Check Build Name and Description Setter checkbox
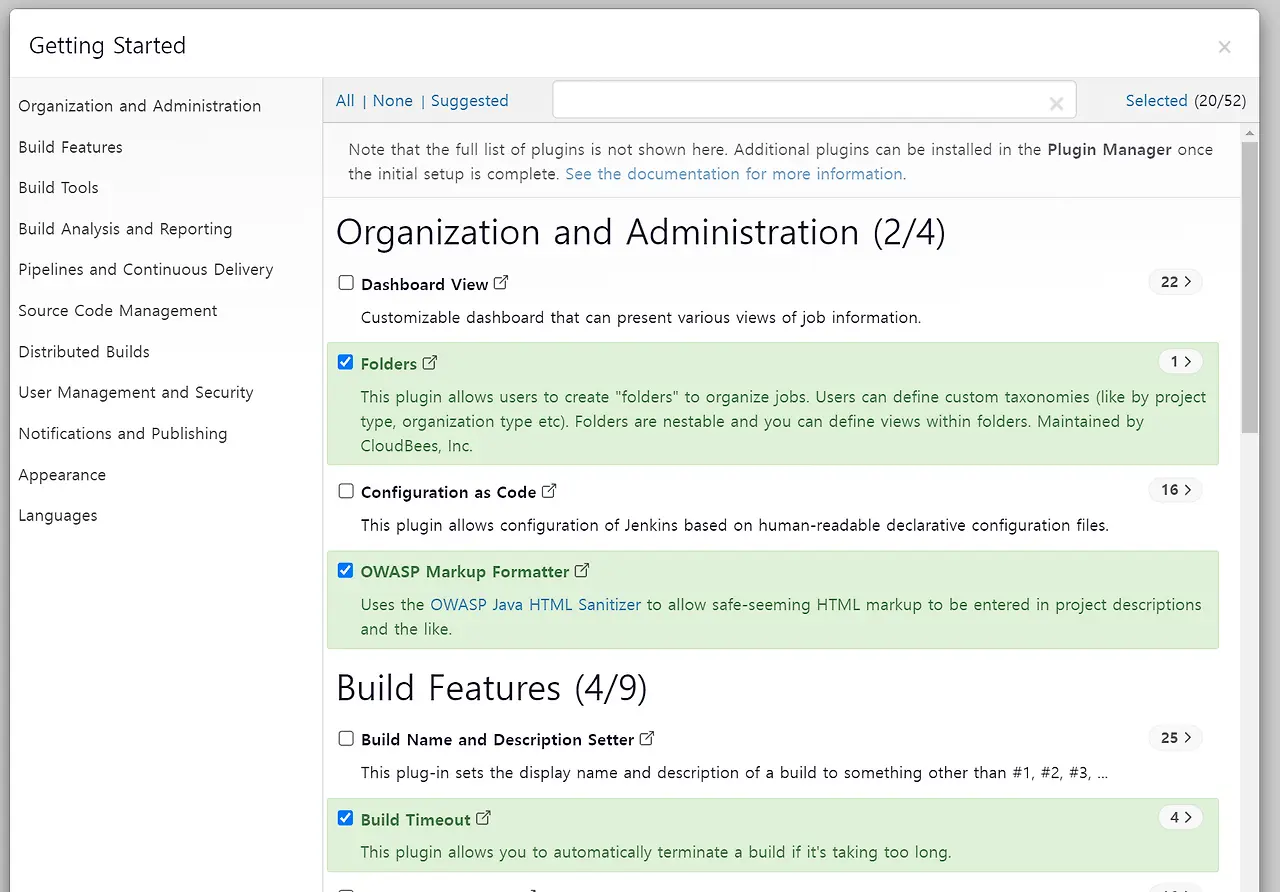This screenshot has width=1280, height=892. pos(346,739)
